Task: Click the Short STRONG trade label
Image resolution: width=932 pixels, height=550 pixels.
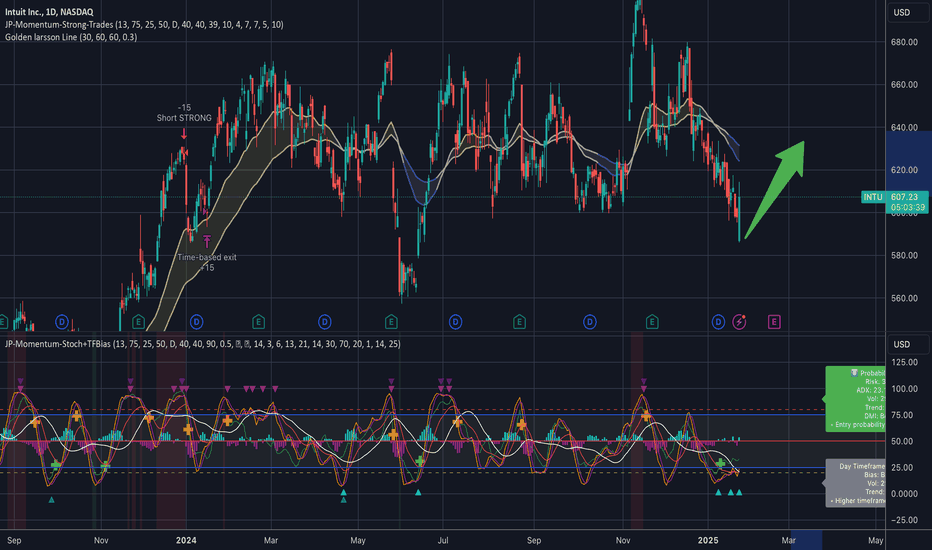Action: pos(184,118)
